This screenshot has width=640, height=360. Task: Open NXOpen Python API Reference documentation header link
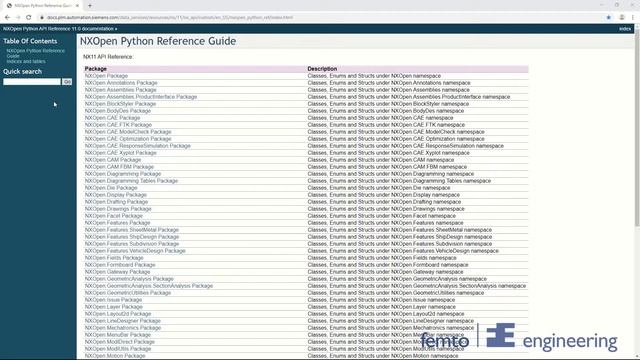[59, 29]
